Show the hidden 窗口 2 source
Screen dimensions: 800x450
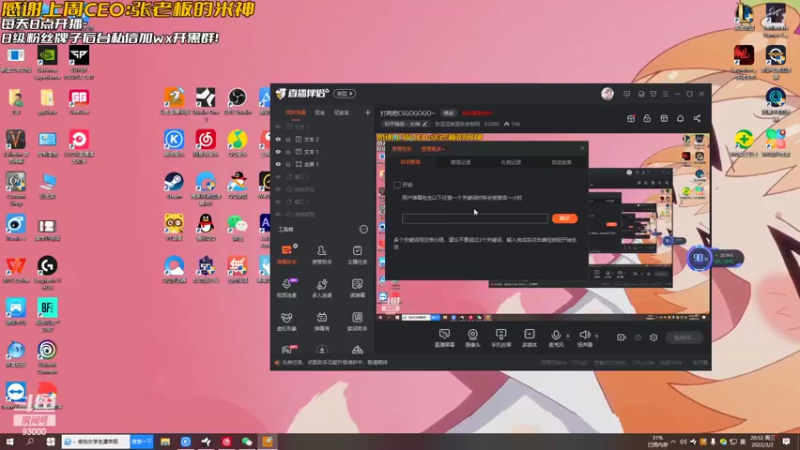278,177
